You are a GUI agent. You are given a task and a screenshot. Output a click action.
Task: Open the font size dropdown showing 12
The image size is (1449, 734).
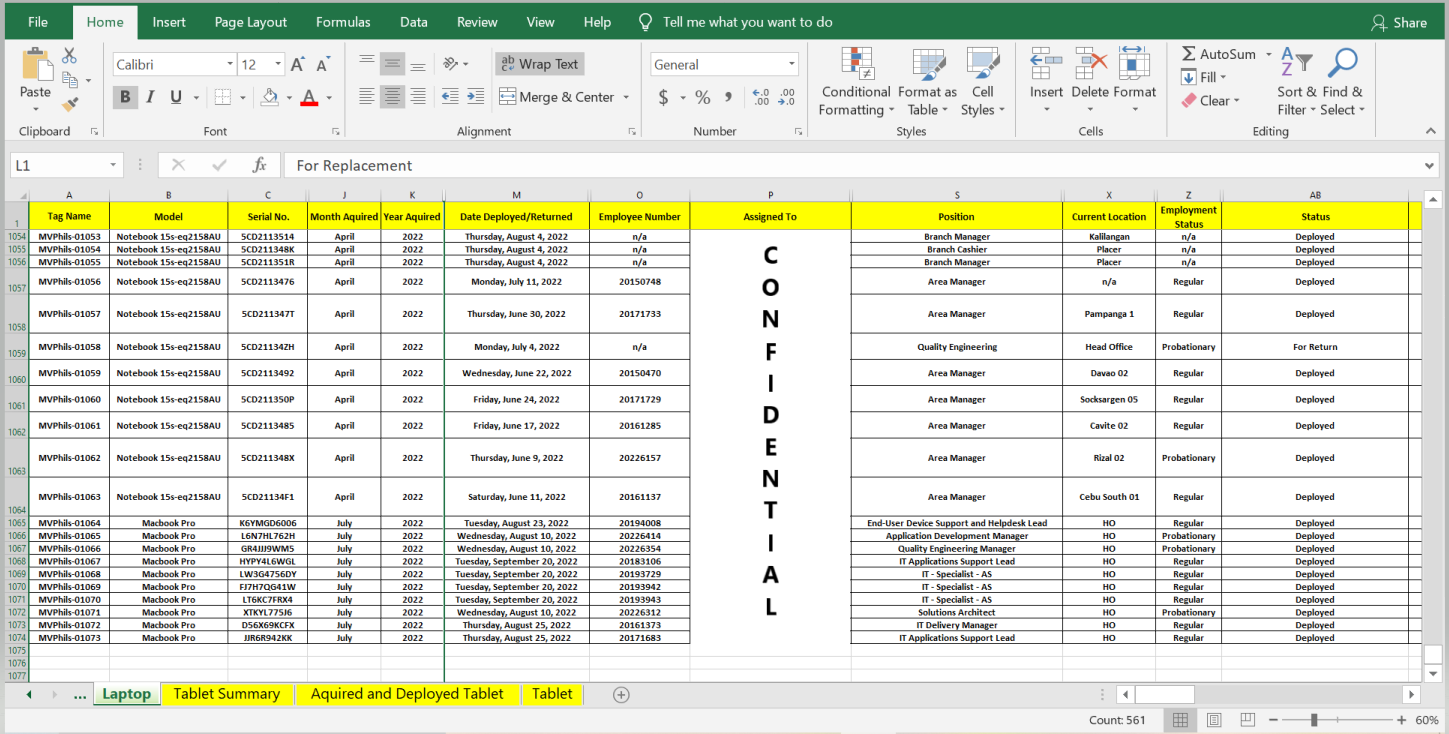tap(278, 65)
